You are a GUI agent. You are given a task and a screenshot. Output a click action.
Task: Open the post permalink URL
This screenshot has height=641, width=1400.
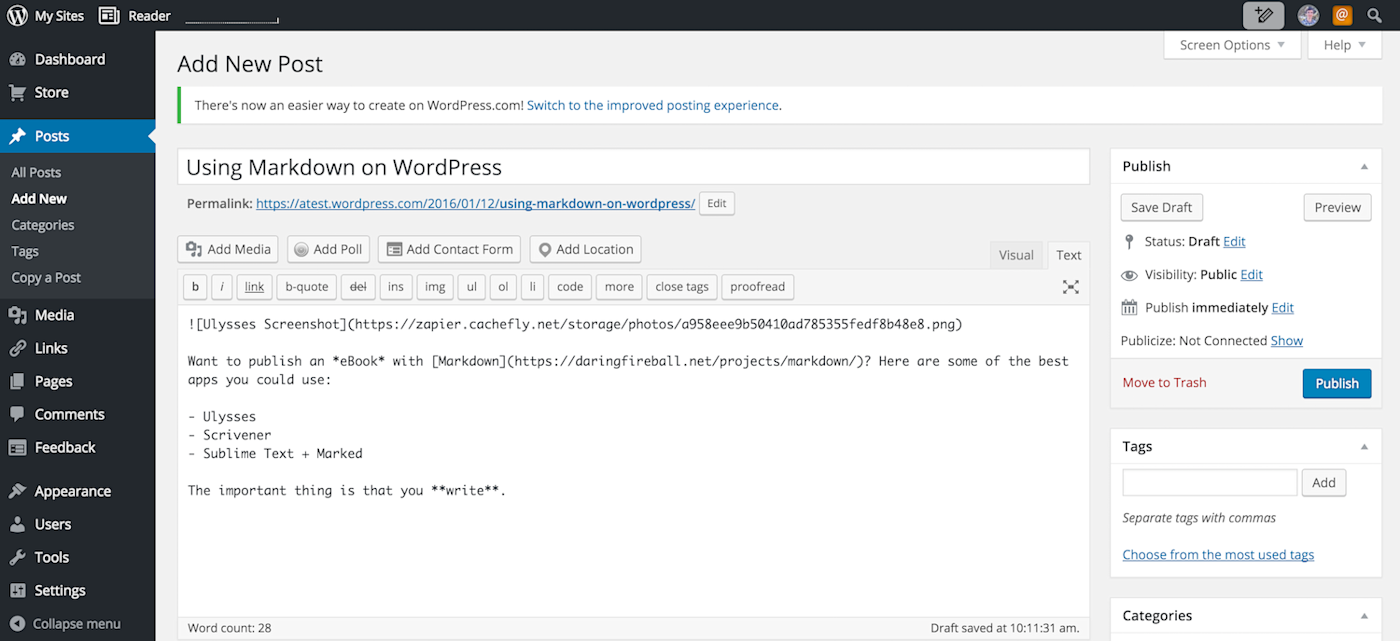(x=475, y=203)
